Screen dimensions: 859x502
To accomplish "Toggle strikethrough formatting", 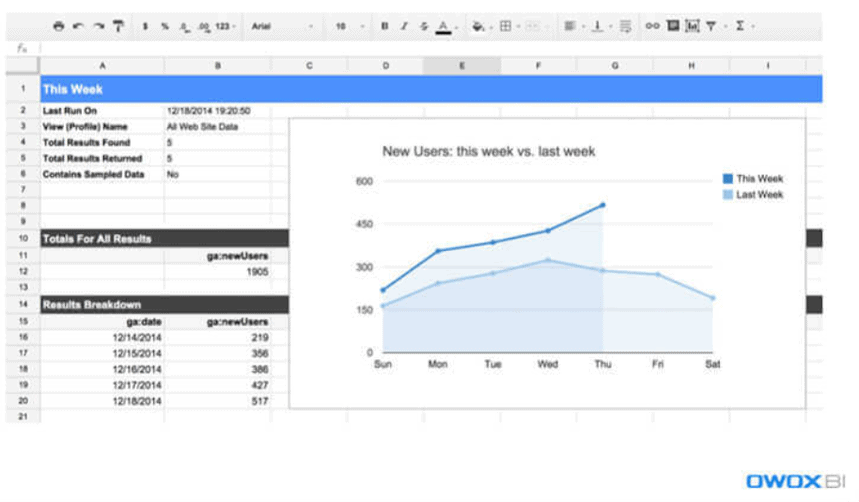I will [x=423, y=26].
